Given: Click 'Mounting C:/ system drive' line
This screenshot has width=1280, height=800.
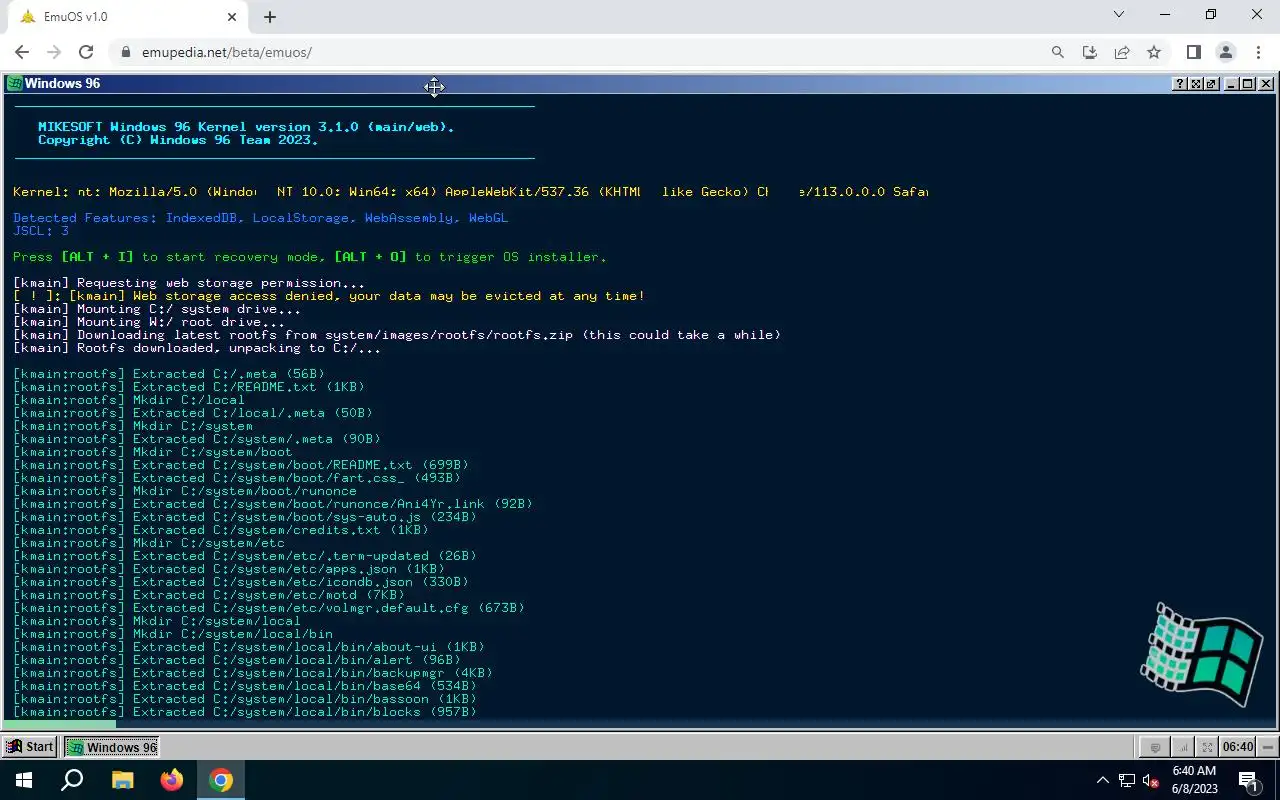Looking at the screenshot, I should [x=157, y=309].
